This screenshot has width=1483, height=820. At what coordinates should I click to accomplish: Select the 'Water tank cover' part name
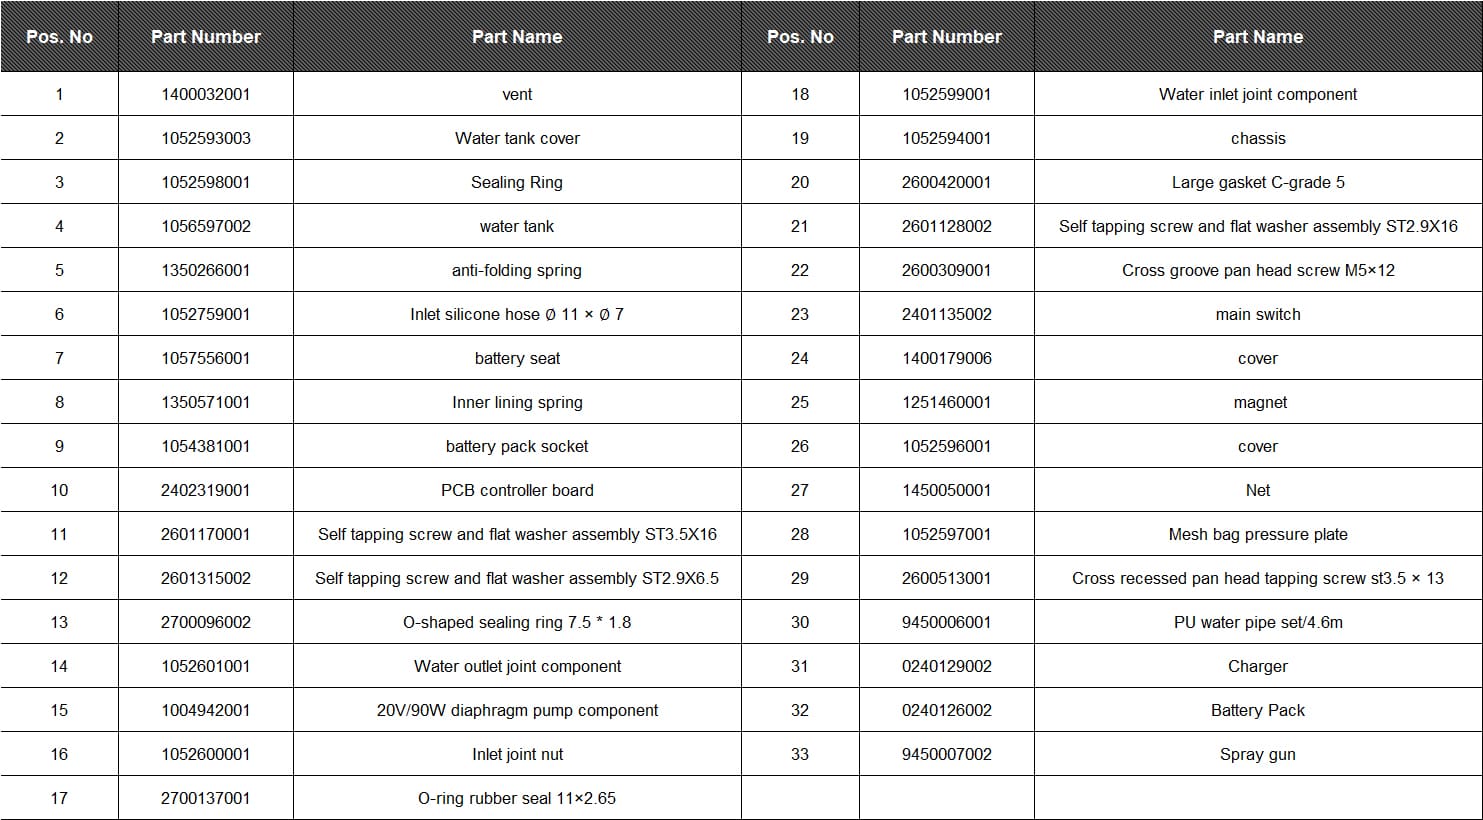coord(517,138)
